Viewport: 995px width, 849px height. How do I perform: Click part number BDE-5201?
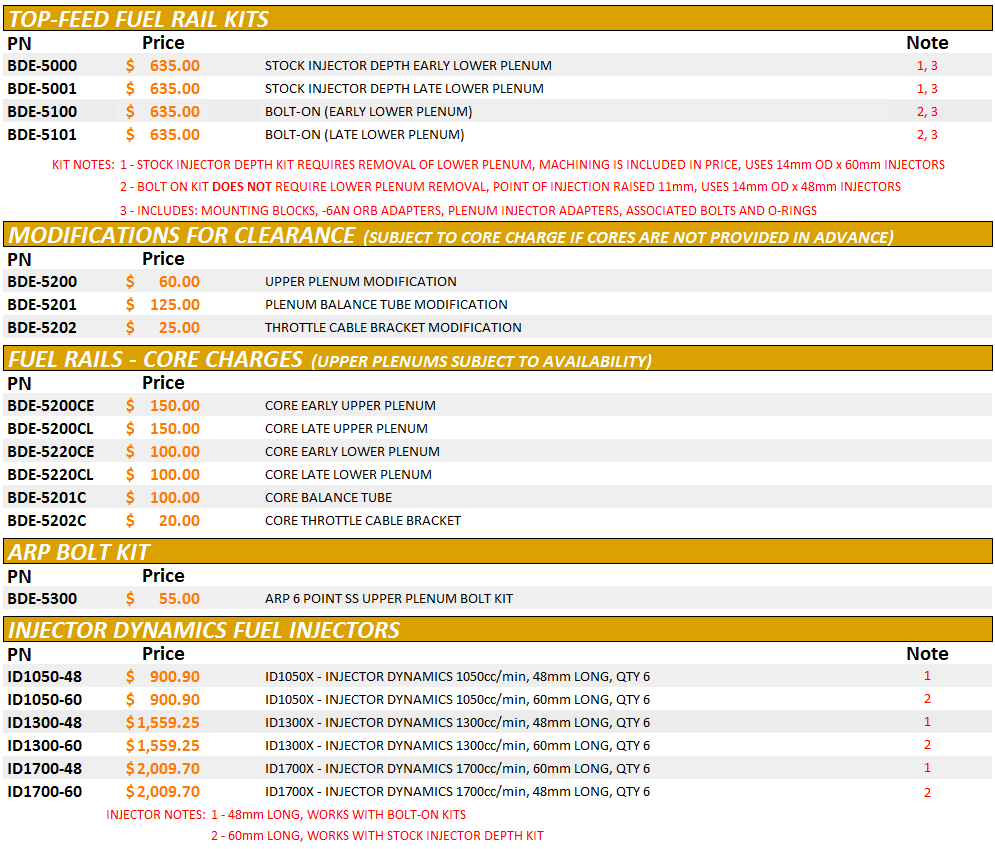(x=42, y=305)
